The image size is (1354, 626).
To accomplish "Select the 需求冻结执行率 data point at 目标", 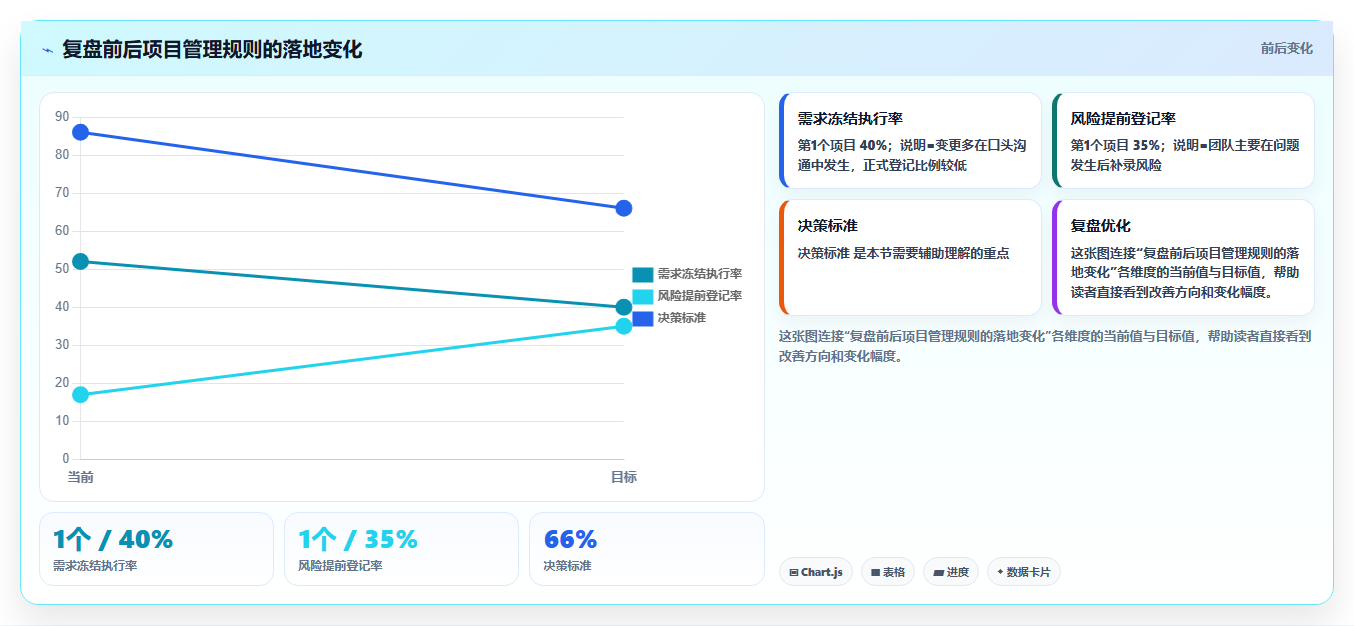I will pyautogui.click(x=624, y=307).
